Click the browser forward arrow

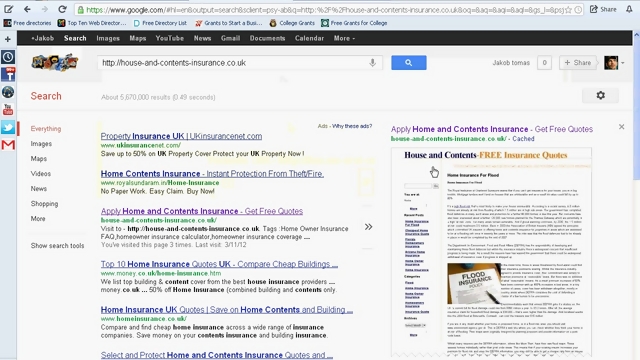tap(44, 9)
